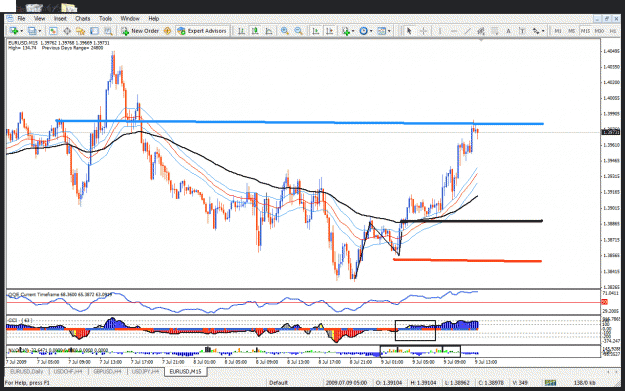Expand the Profiles dropdown arrow
This screenshot has width=625, height=391.
coord(39,31)
